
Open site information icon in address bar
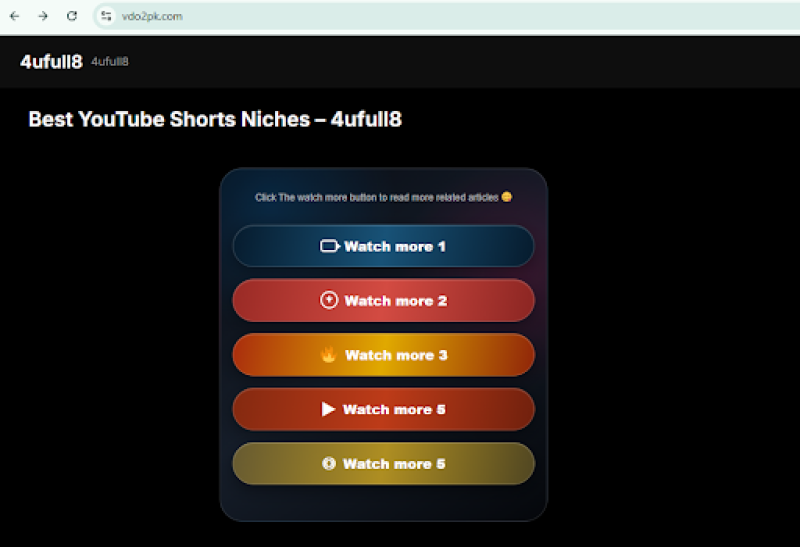pyautogui.click(x=106, y=16)
